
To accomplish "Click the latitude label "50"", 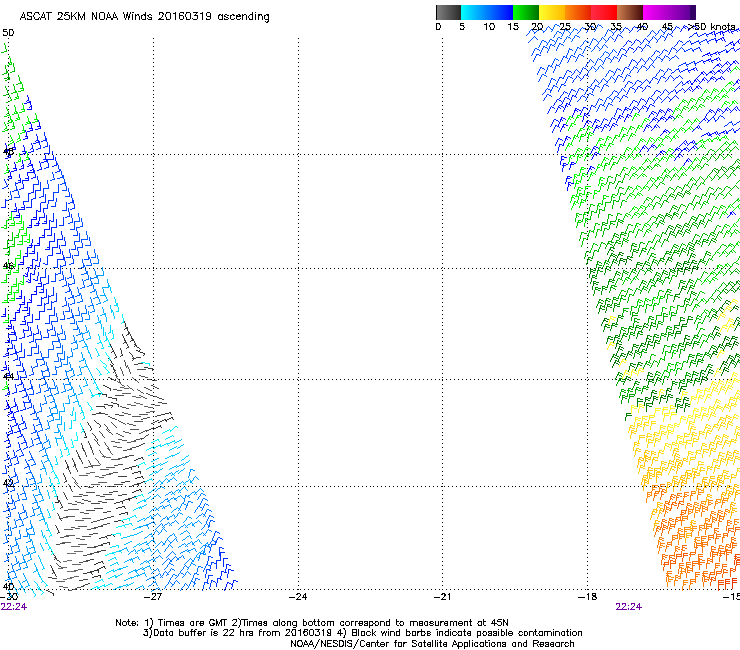I will pos(8,33).
